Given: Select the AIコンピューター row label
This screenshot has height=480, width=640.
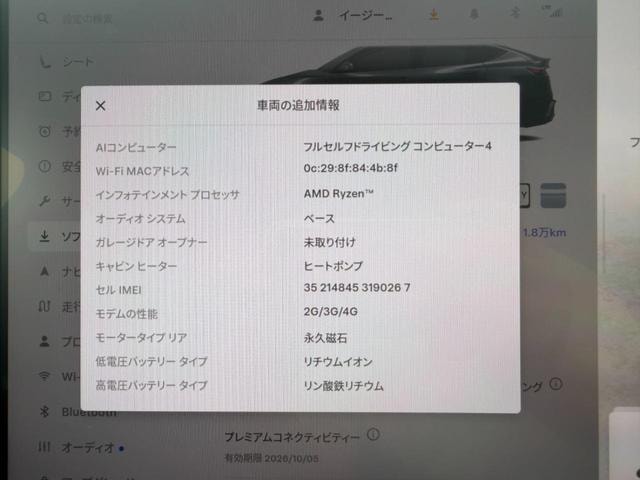Looking at the screenshot, I should pyautogui.click(x=136, y=147).
